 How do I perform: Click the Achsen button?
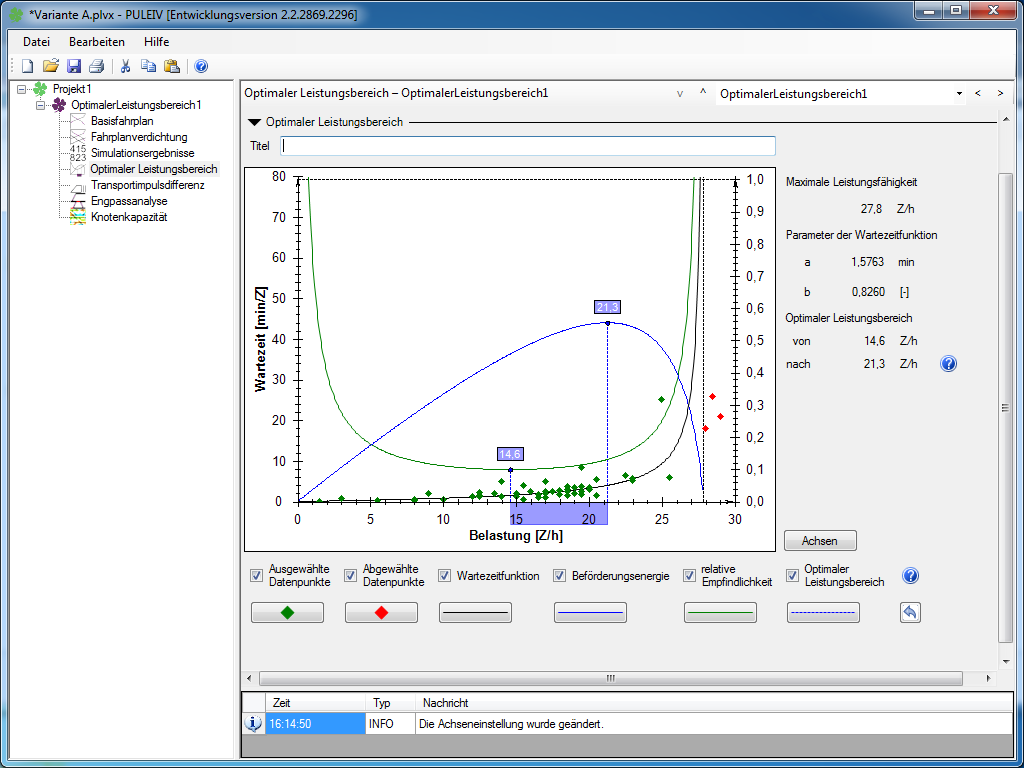[x=820, y=541]
